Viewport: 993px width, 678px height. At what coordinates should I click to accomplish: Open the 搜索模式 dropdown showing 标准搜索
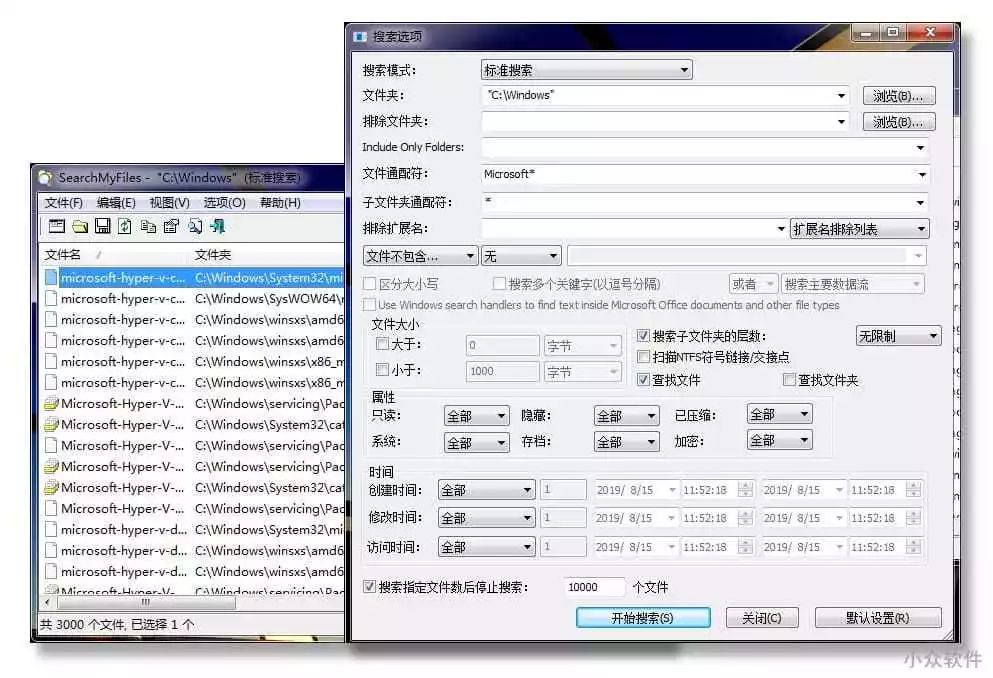(x=586, y=70)
